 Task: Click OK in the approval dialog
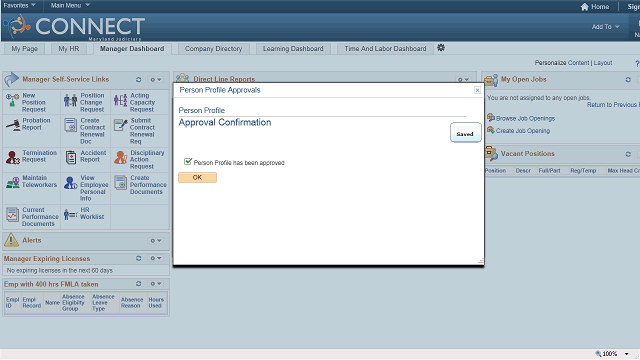tap(198, 178)
